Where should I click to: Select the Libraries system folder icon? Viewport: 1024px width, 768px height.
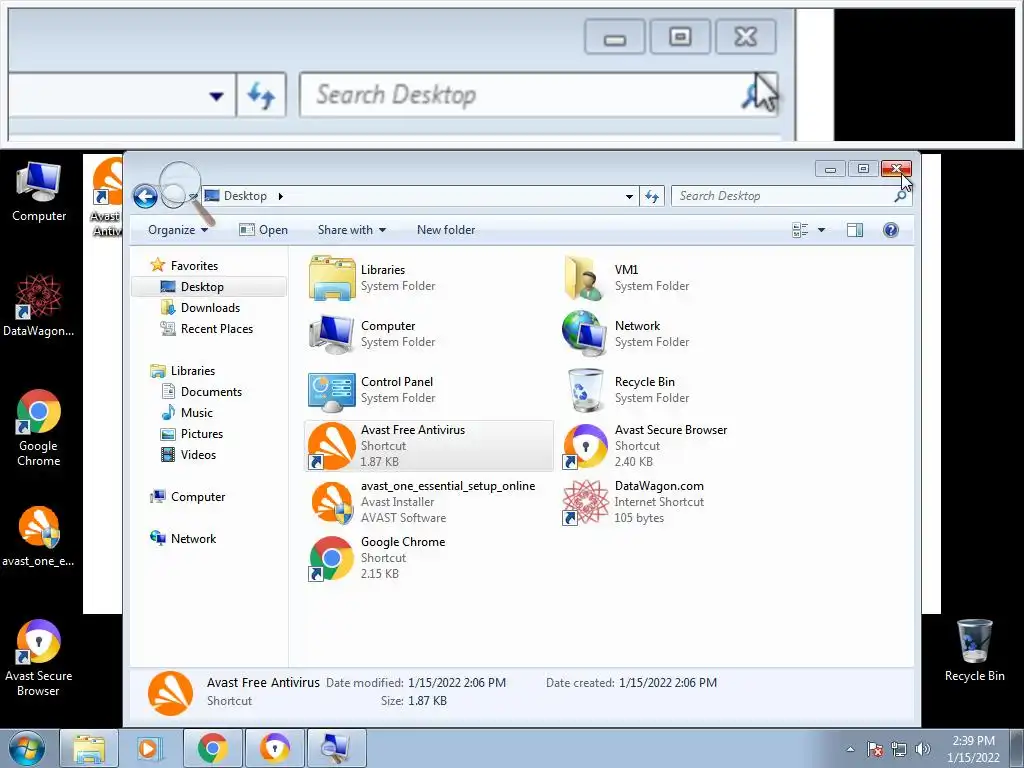pos(332,278)
